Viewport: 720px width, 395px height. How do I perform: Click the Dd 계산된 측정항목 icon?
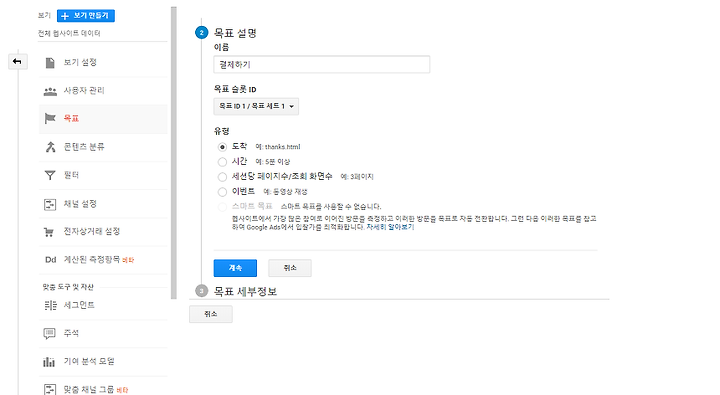tap(51, 260)
